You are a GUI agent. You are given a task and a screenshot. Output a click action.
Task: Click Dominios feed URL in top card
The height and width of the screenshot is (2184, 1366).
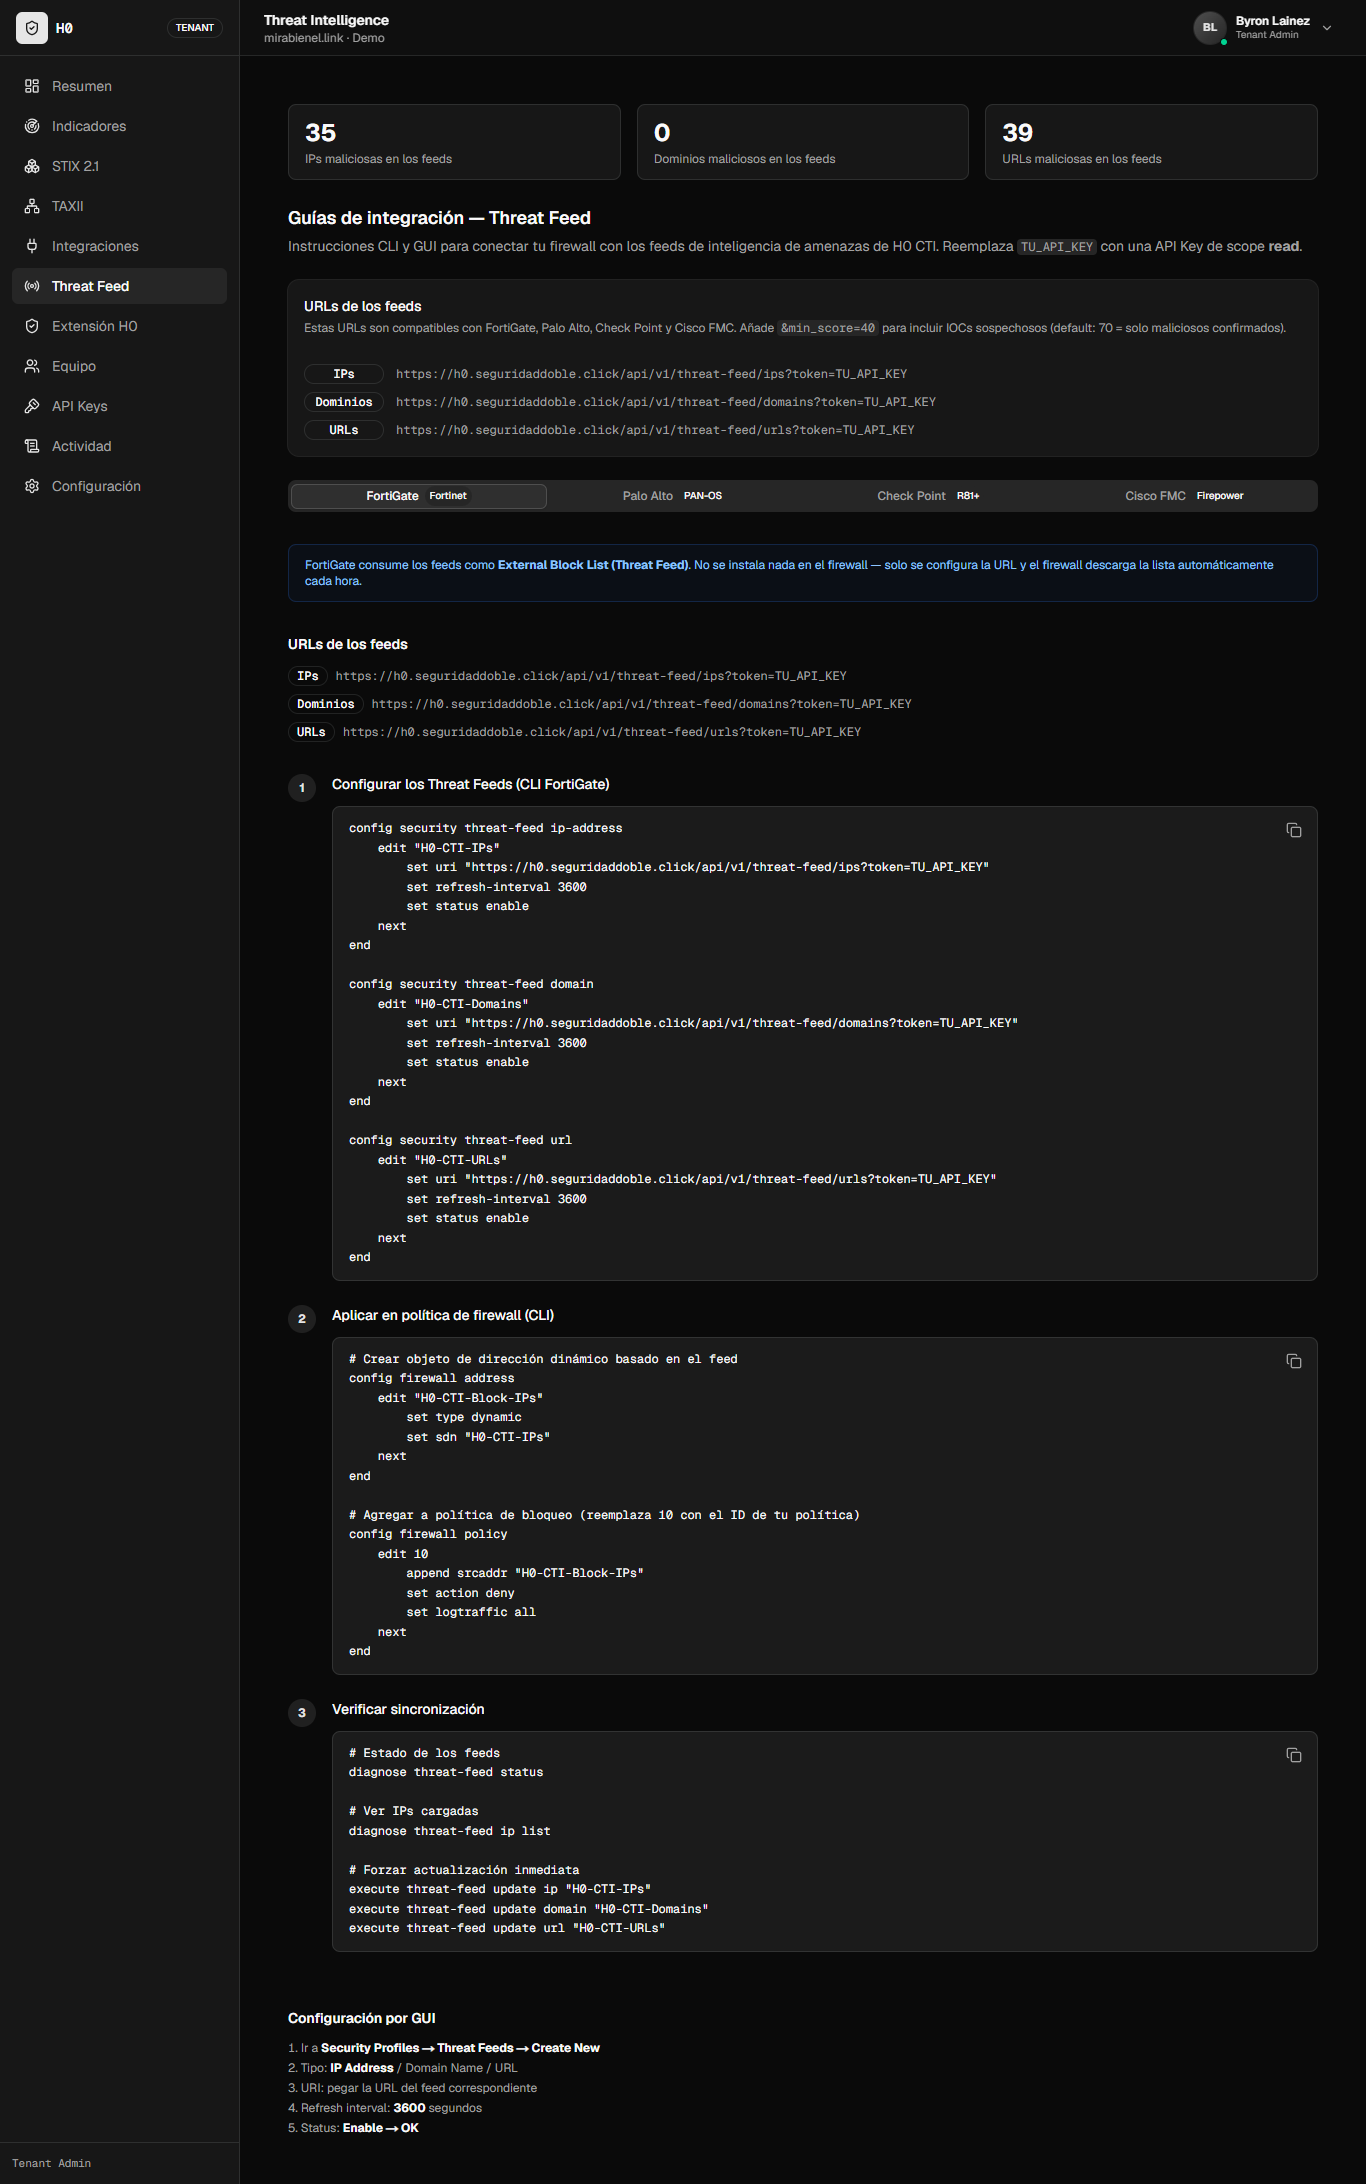pos(666,402)
